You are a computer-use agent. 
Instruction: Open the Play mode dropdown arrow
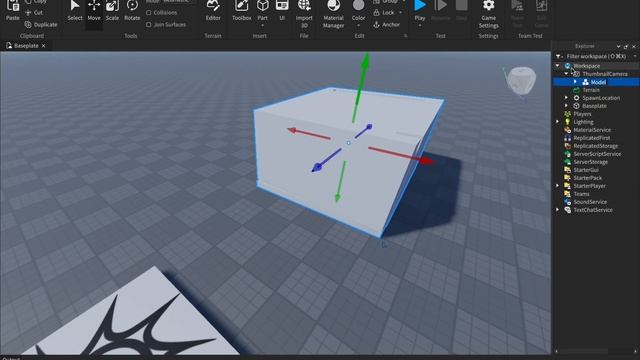click(420, 26)
